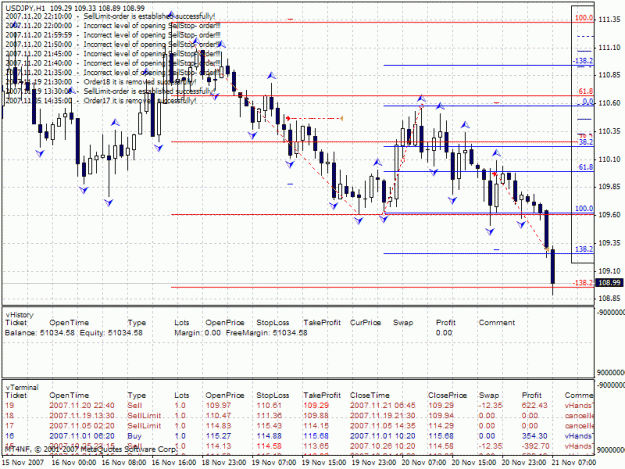
Task: Click the highlighted current price label 108.99
Action: coord(609,283)
